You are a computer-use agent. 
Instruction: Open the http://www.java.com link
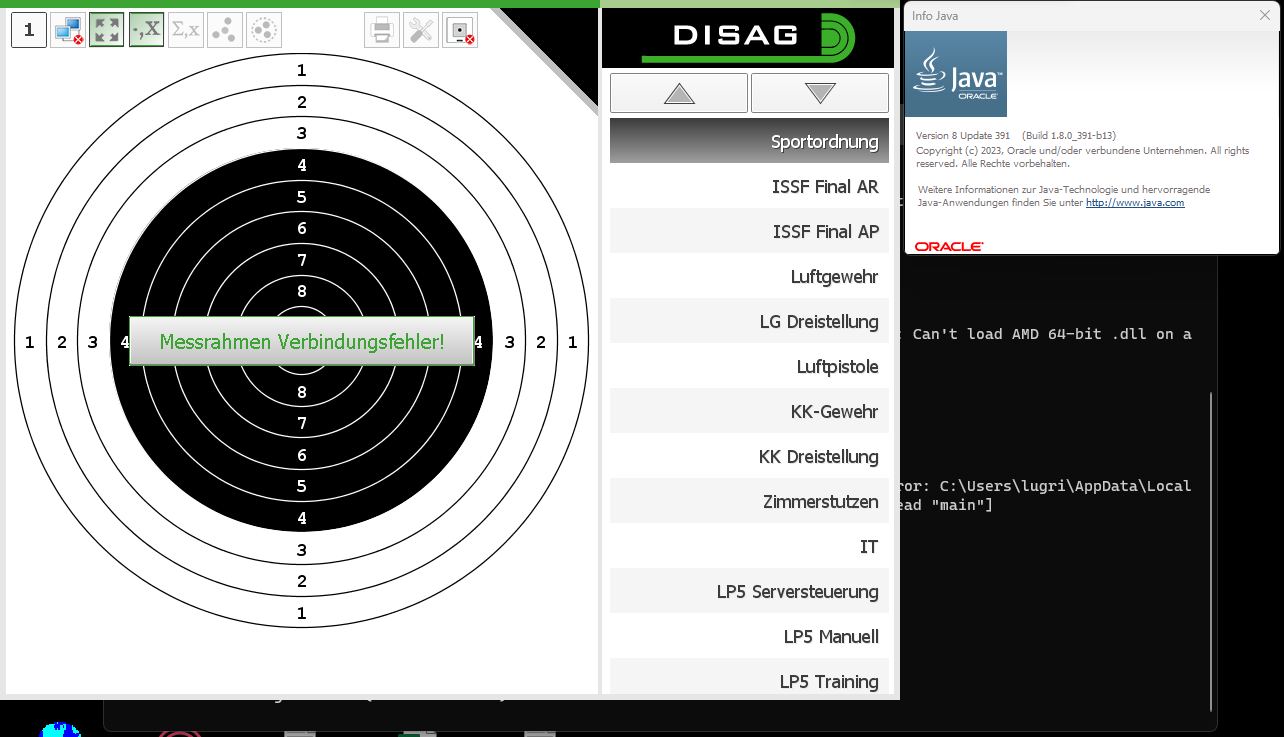click(1135, 202)
